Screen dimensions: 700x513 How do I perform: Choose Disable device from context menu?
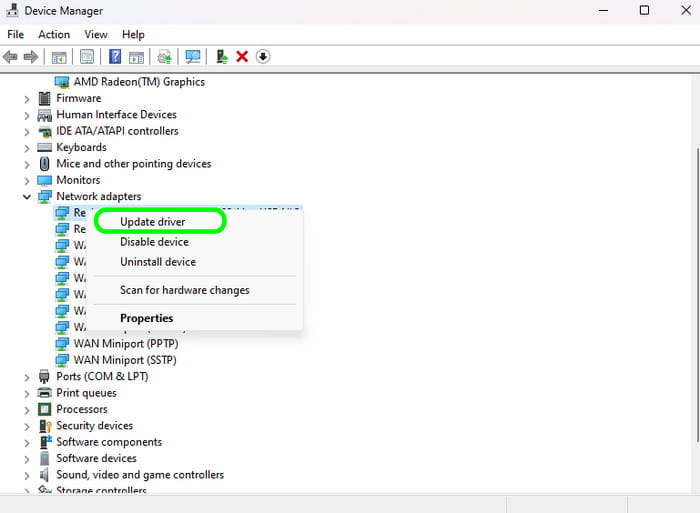pos(154,242)
